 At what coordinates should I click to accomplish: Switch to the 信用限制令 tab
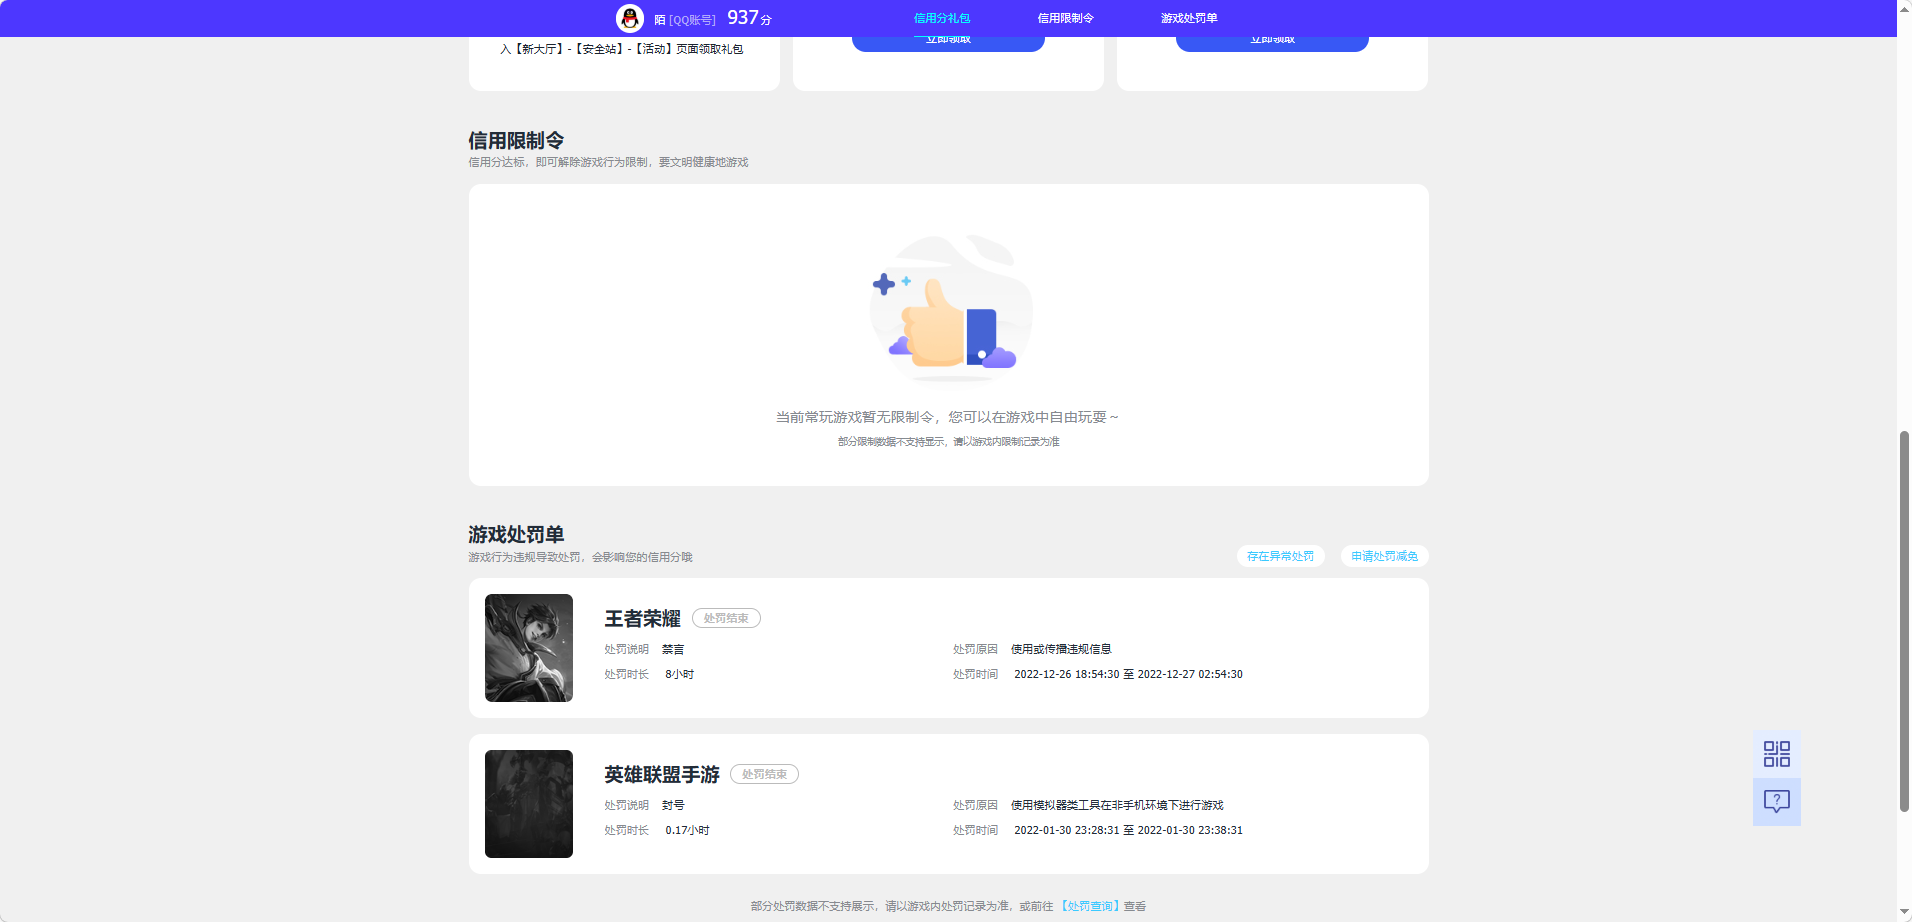1064,18
